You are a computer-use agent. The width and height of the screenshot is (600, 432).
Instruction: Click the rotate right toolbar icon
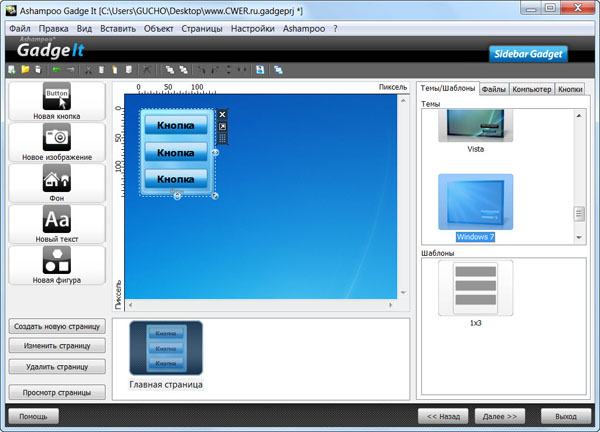(x=215, y=70)
